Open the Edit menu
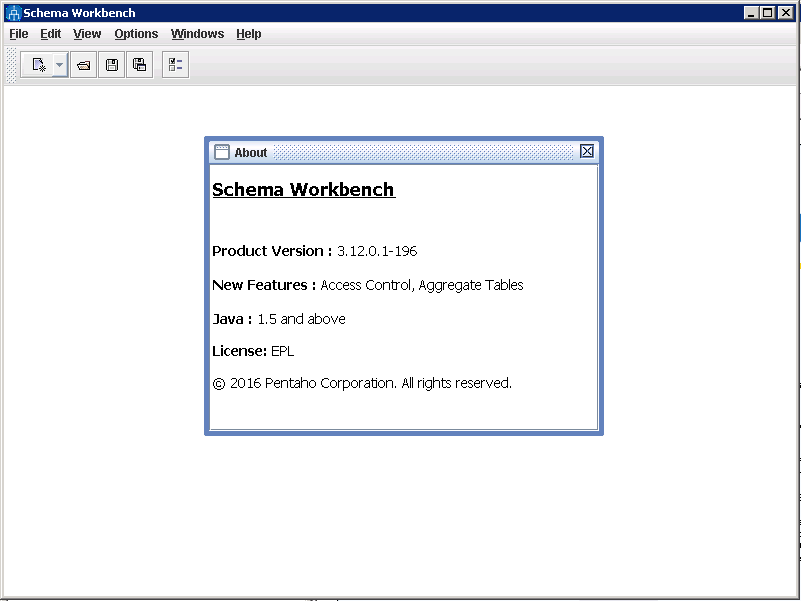This screenshot has width=801, height=601. point(51,34)
